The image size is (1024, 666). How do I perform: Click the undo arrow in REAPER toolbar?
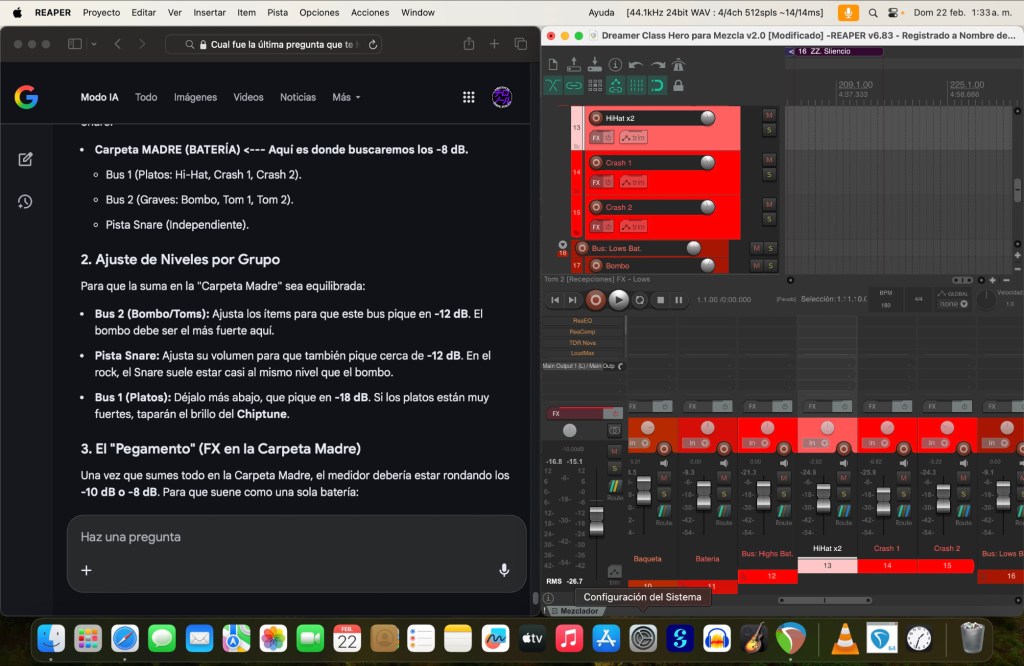click(636, 65)
